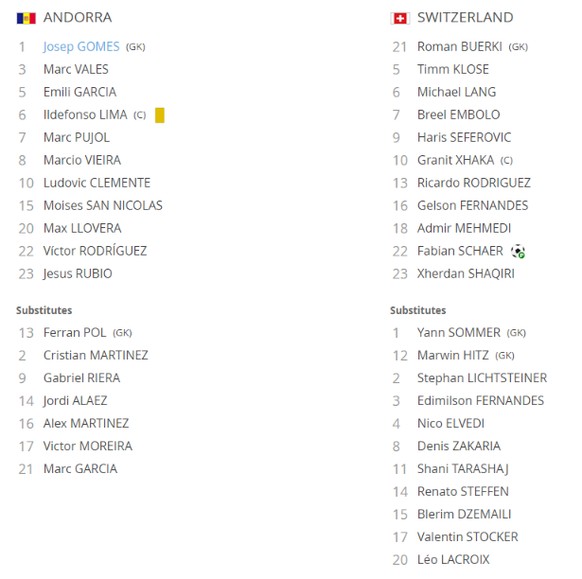
Task: Select substitute Stephan LICHTSTEINER
Action: pyautogui.click(x=482, y=378)
